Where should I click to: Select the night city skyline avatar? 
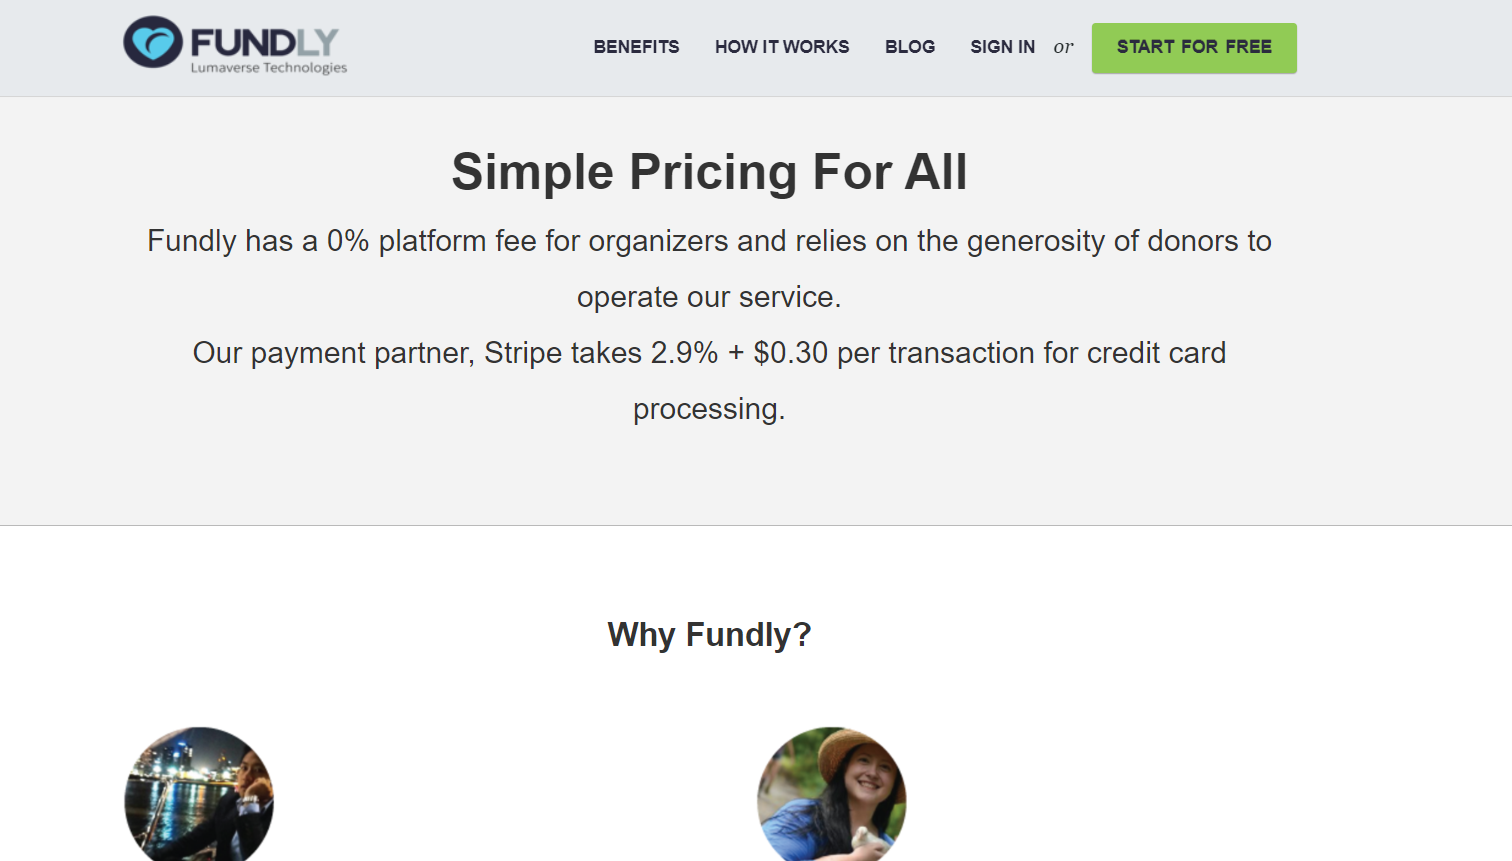coord(199,797)
